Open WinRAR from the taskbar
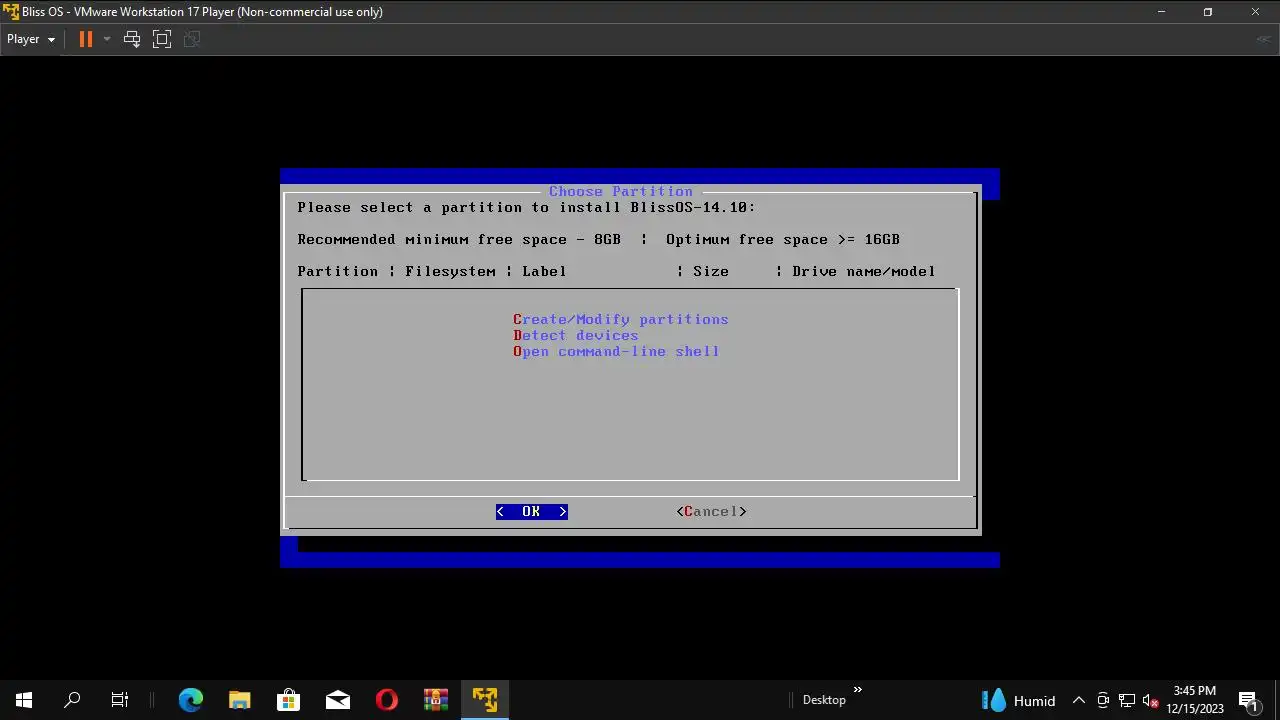Image resolution: width=1280 pixels, height=720 pixels. click(x=435, y=700)
